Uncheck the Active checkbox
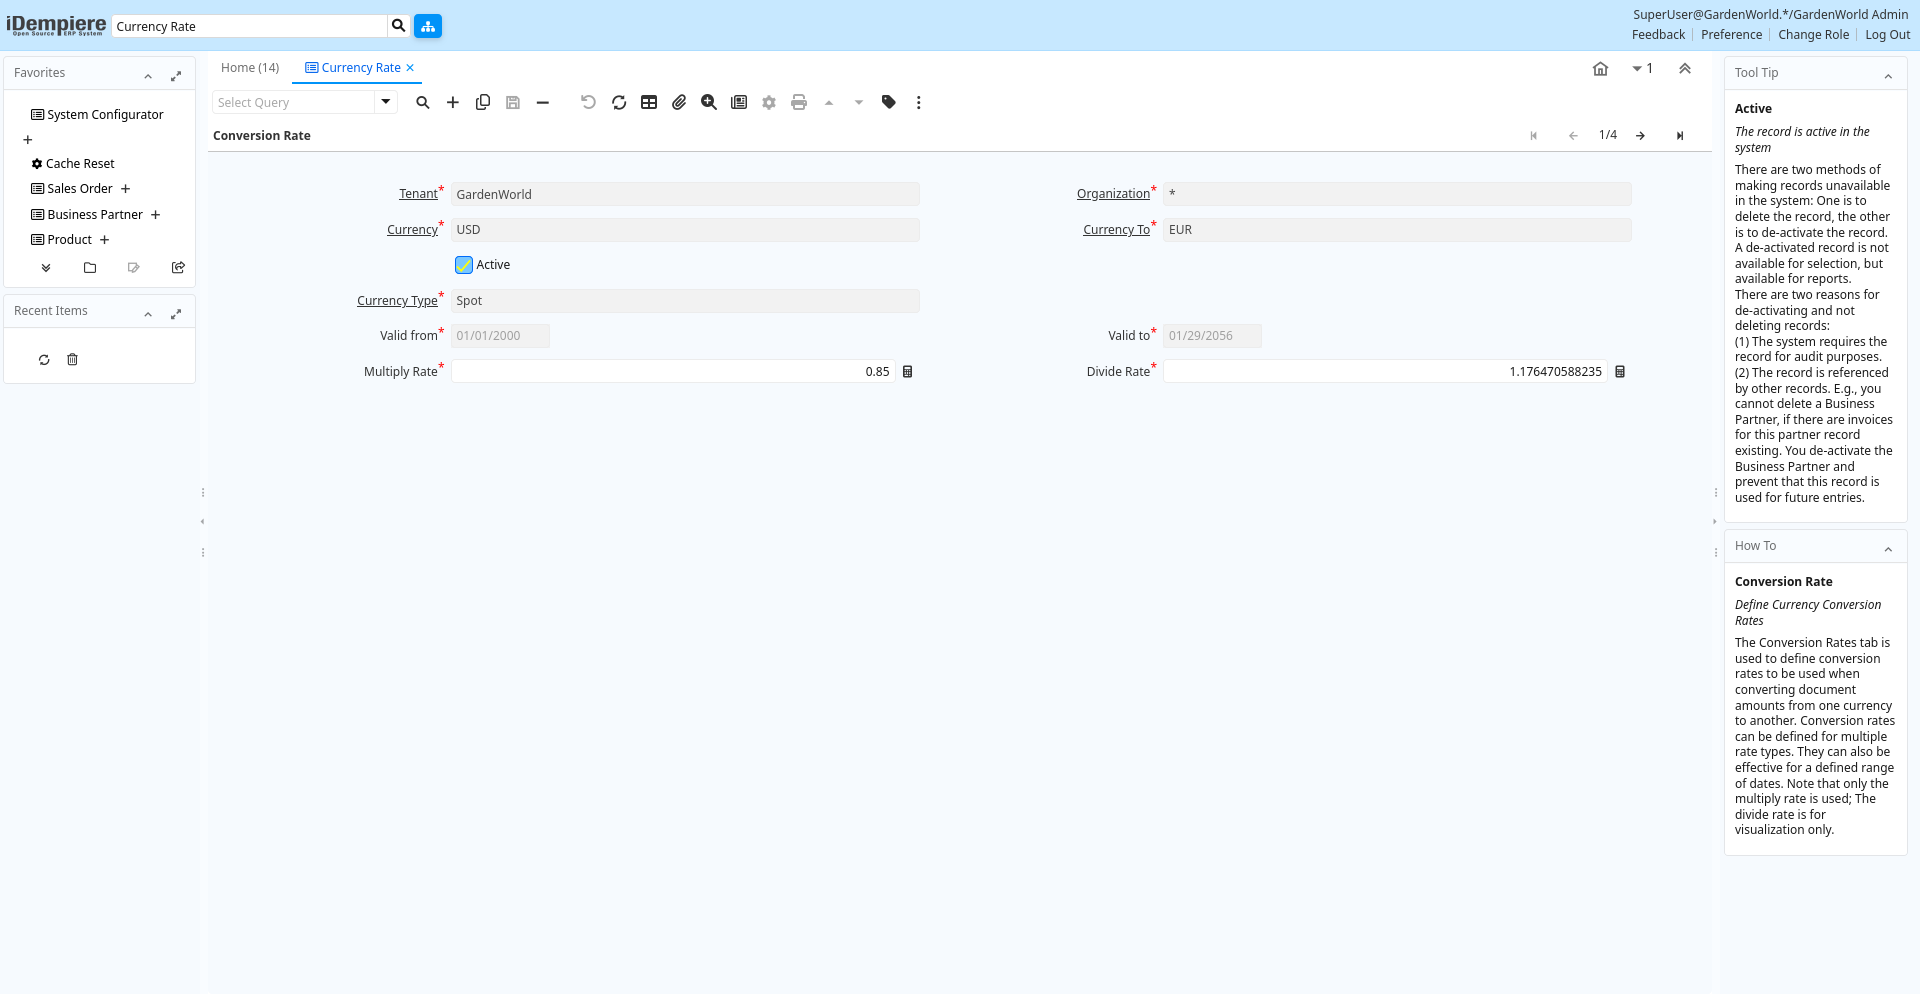 click(x=464, y=265)
